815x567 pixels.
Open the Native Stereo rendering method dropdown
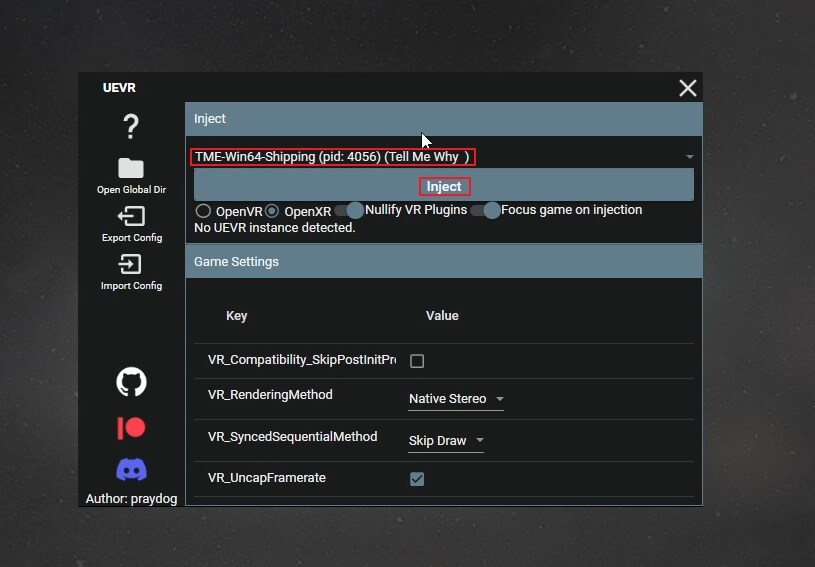click(456, 399)
